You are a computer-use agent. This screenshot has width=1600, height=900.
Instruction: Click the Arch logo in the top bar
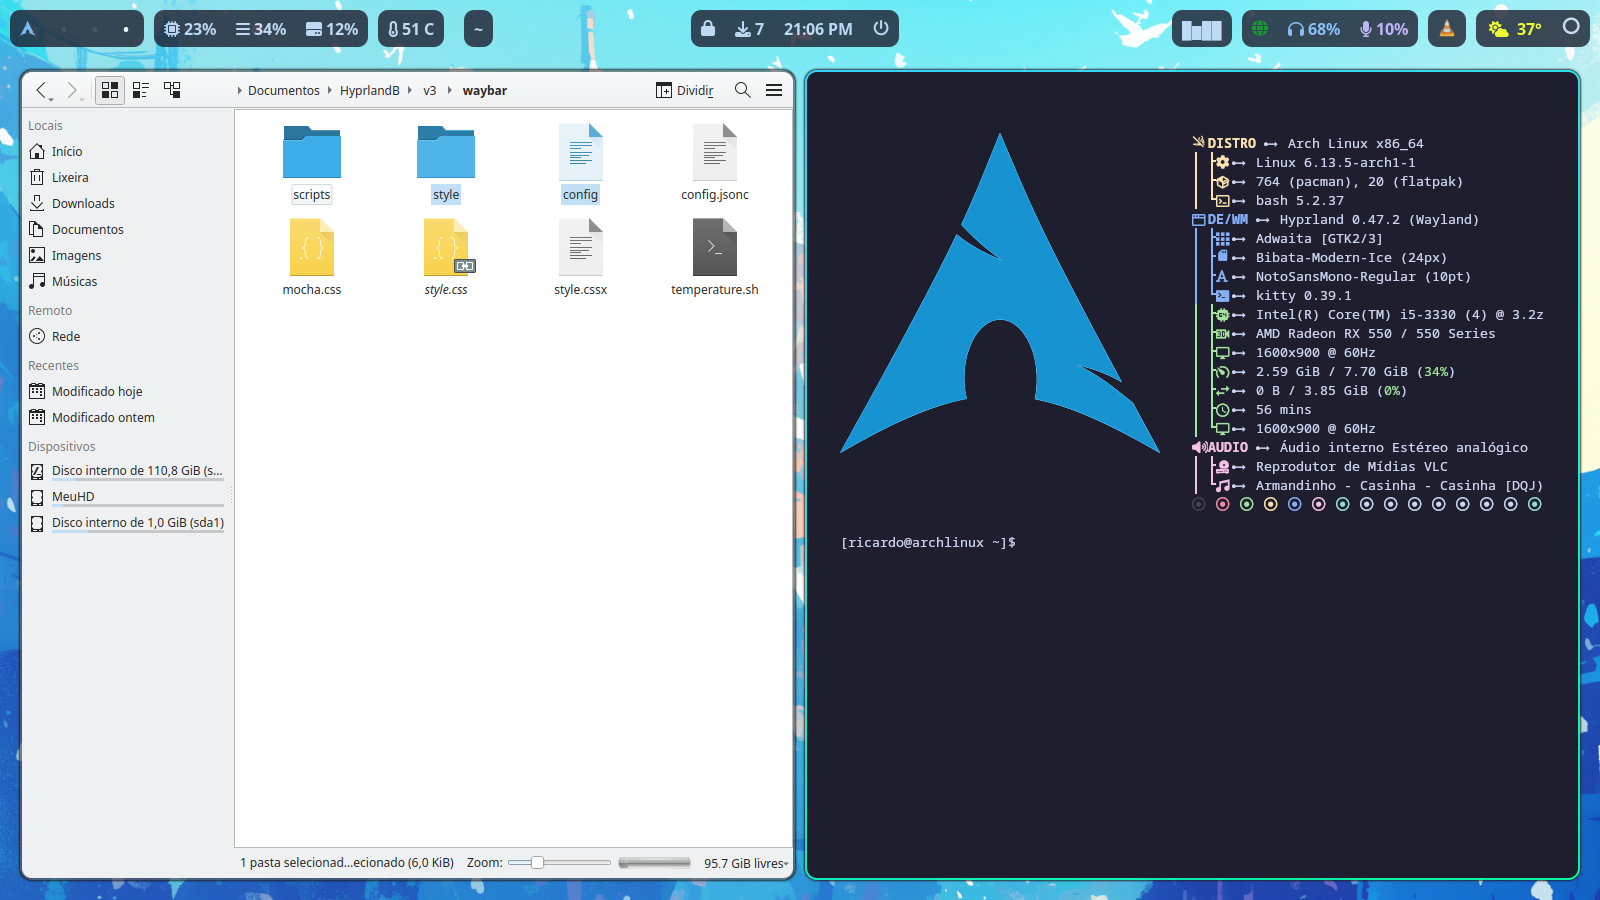[x=28, y=28]
